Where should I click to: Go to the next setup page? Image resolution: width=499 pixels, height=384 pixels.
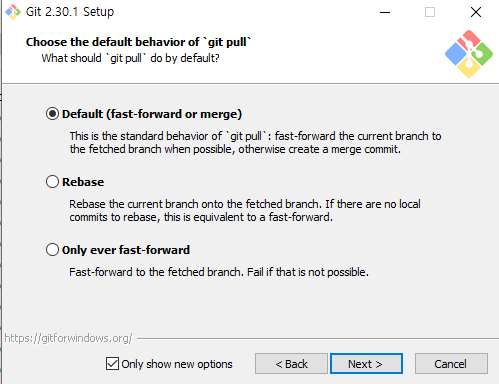(366, 364)
